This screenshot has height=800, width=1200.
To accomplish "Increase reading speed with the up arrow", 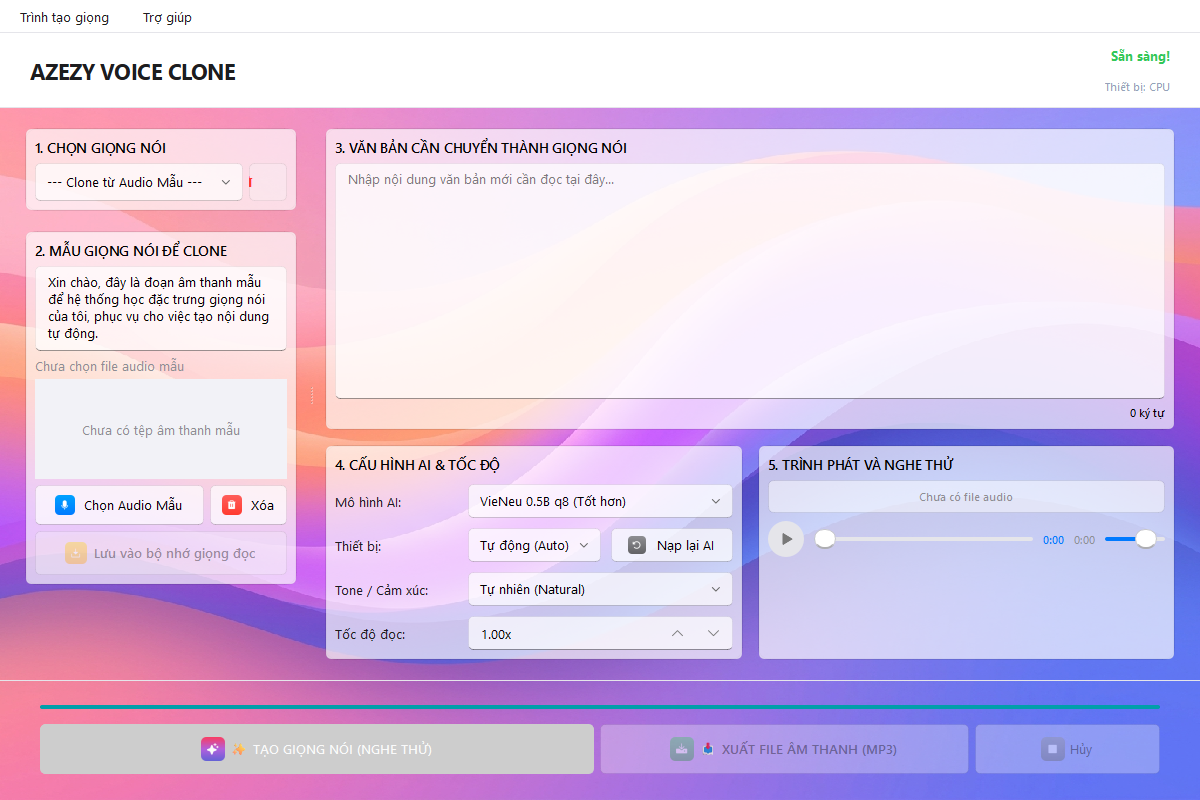I will click(677, 633).
